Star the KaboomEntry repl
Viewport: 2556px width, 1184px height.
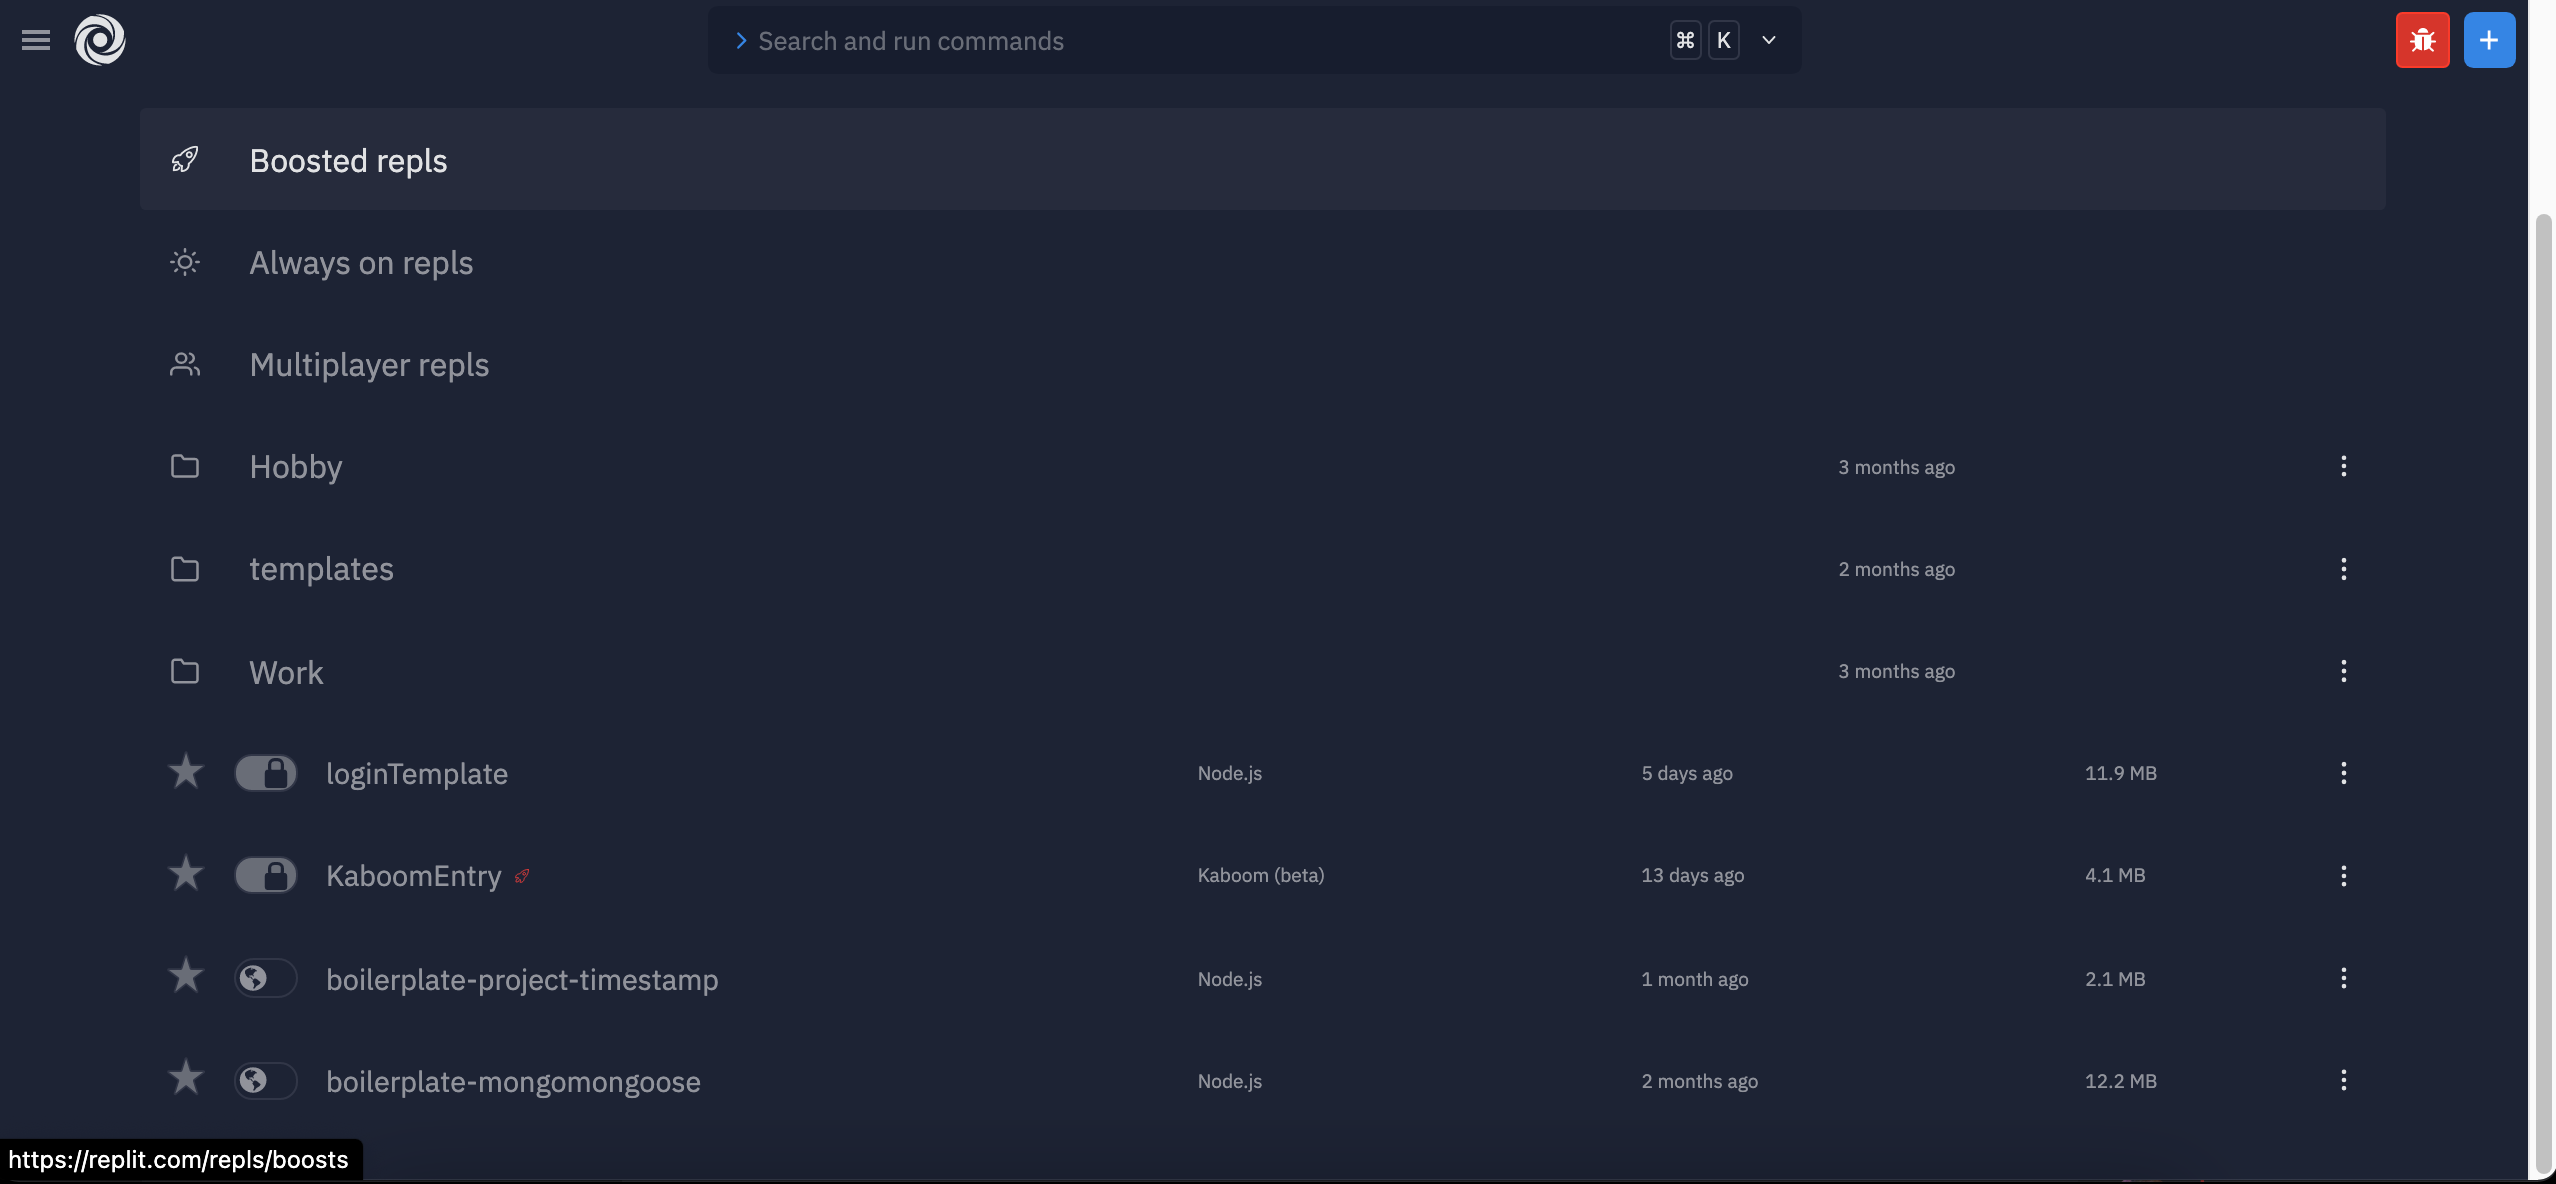(x=186, y=873)
